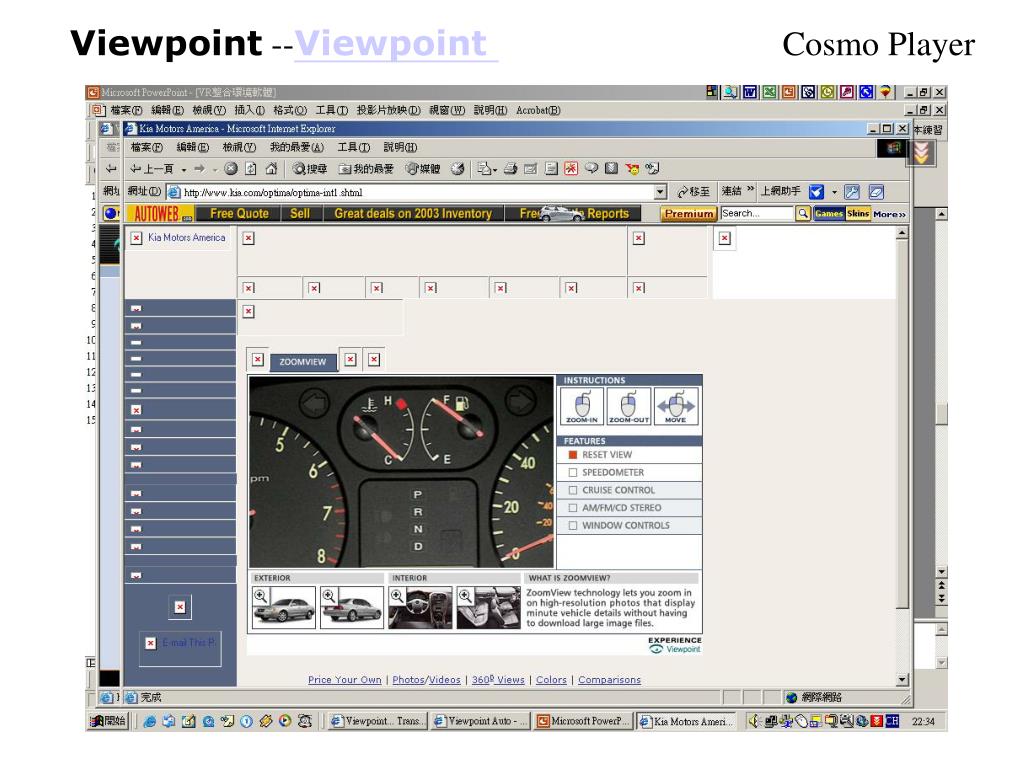Open the Acrobat(B) menu in PowerPoint
This screenshot has width=1024, height=768.
(x=538, y=110)
